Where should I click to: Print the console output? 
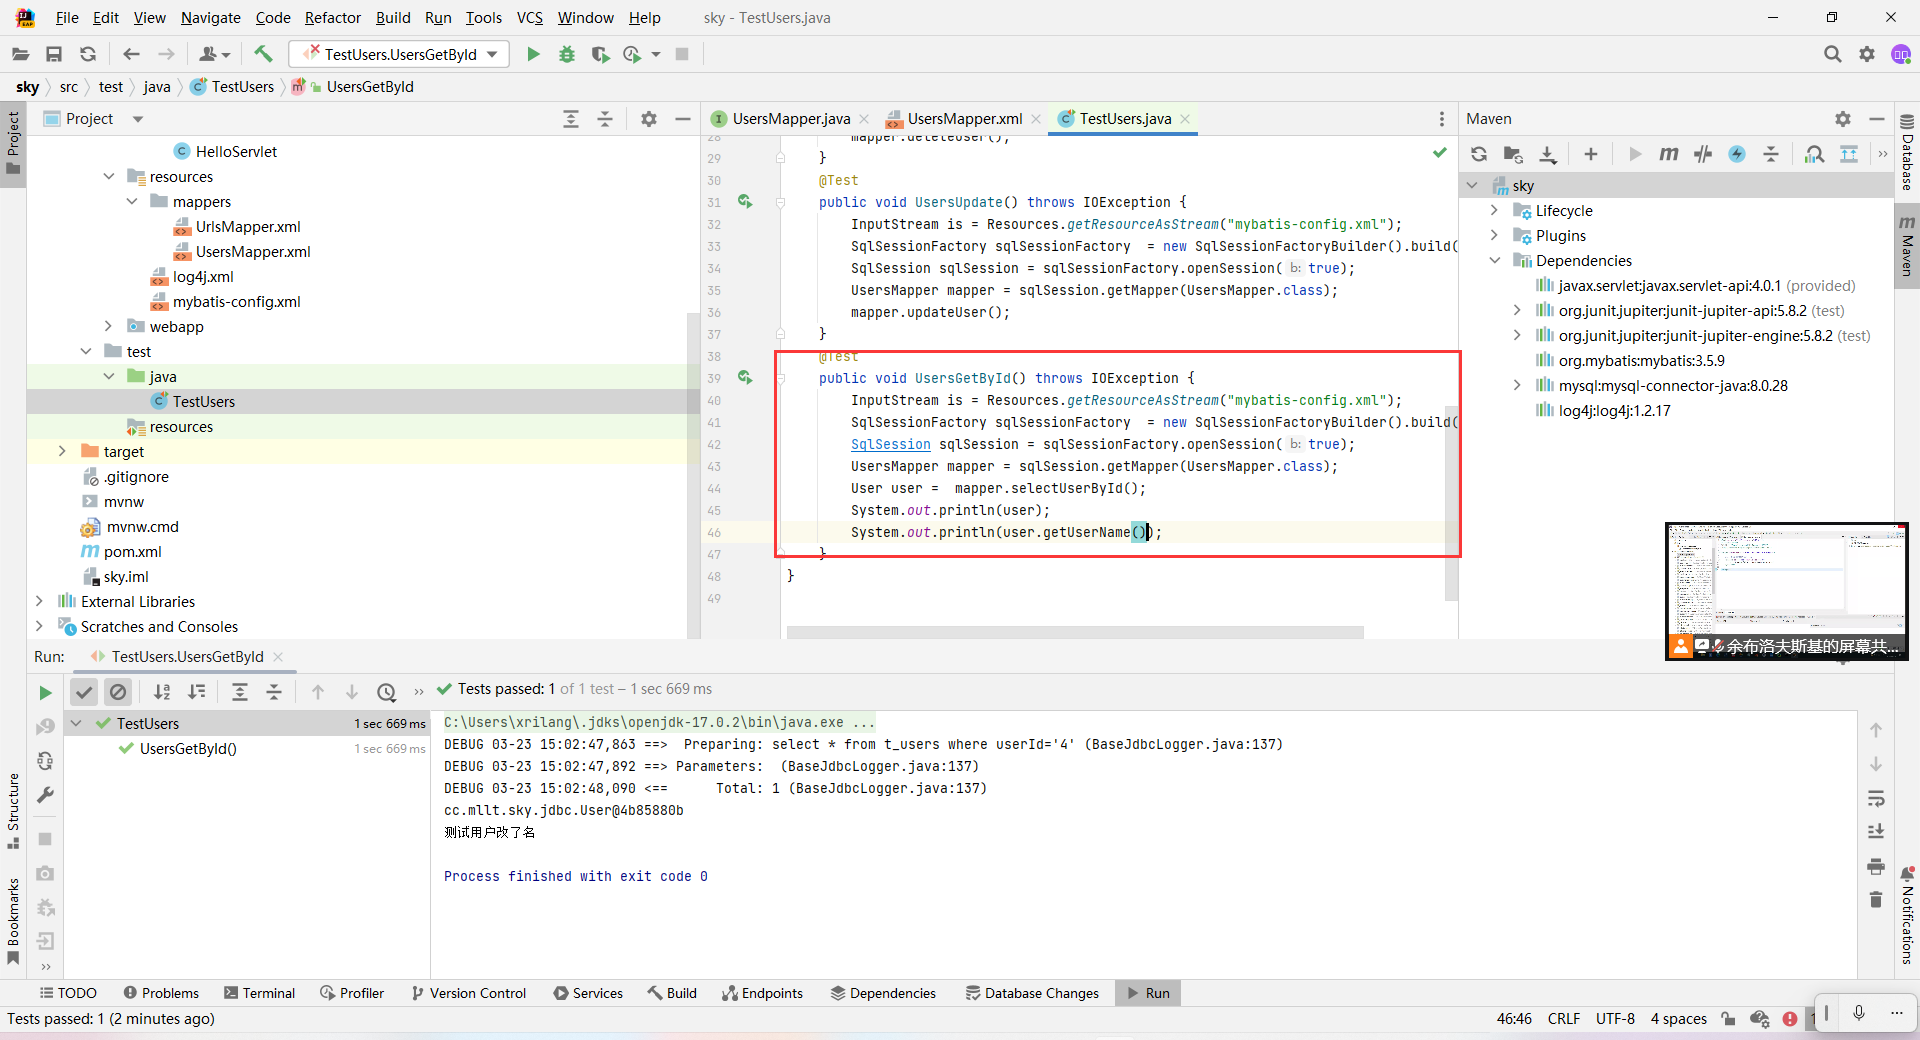pos(1876,866)
